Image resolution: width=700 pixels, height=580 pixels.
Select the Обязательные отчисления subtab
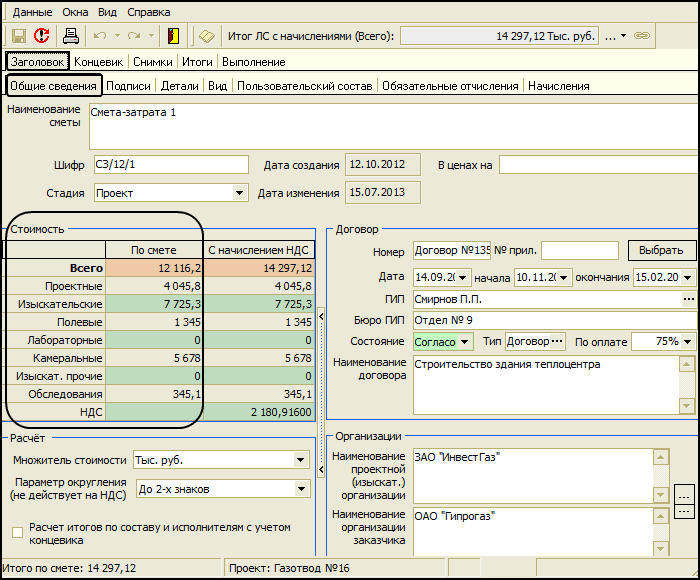click(450, 86)
